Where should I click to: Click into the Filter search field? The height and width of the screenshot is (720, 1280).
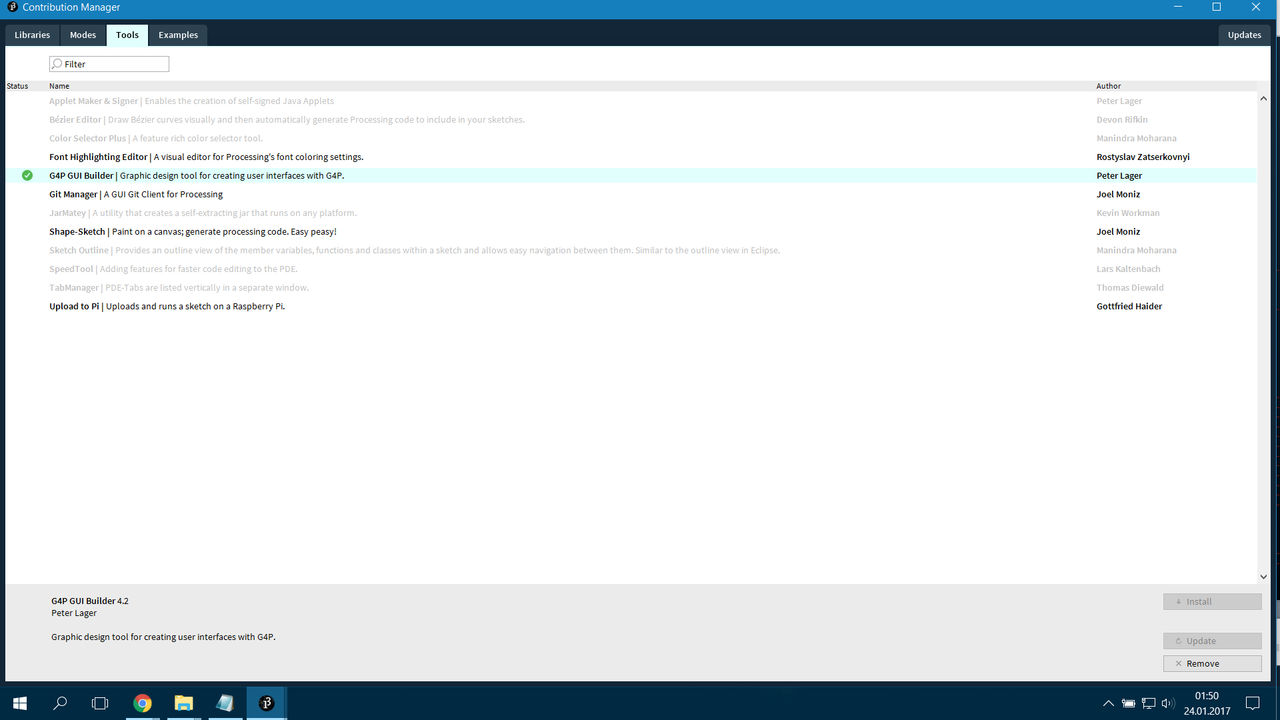click(x=109, y=64)
